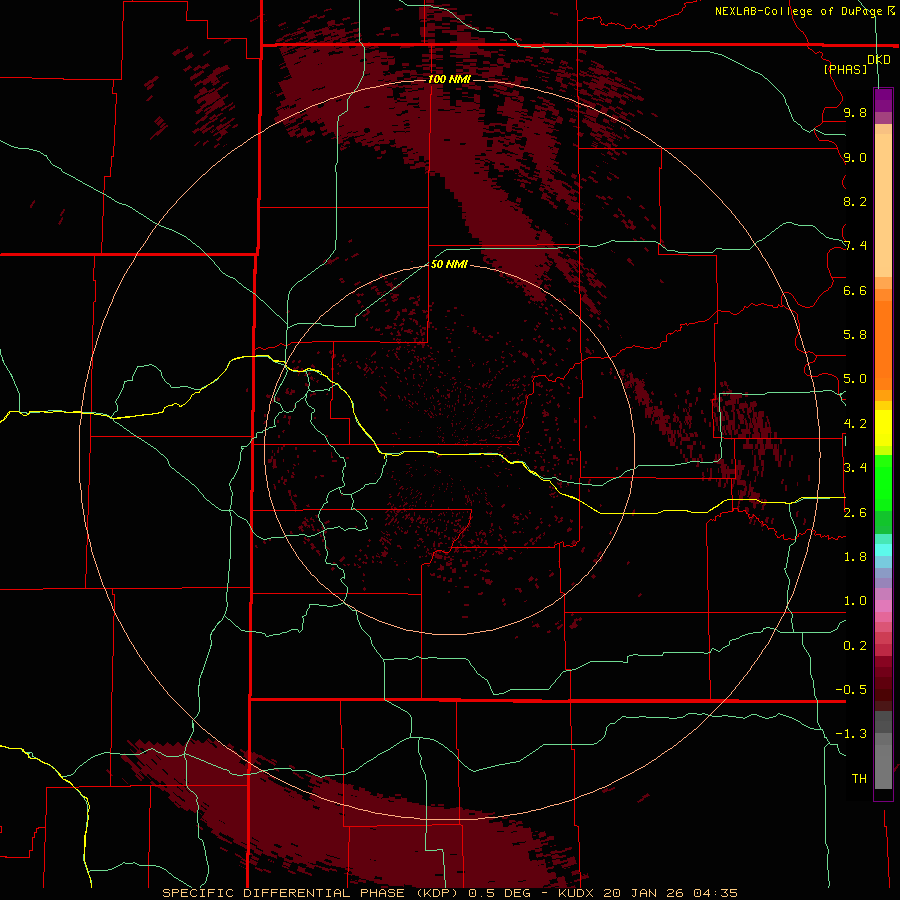Click the 4.2 value on color scale
The width and height of the screenshot is (900, 900).
click(x=855, y=424)
